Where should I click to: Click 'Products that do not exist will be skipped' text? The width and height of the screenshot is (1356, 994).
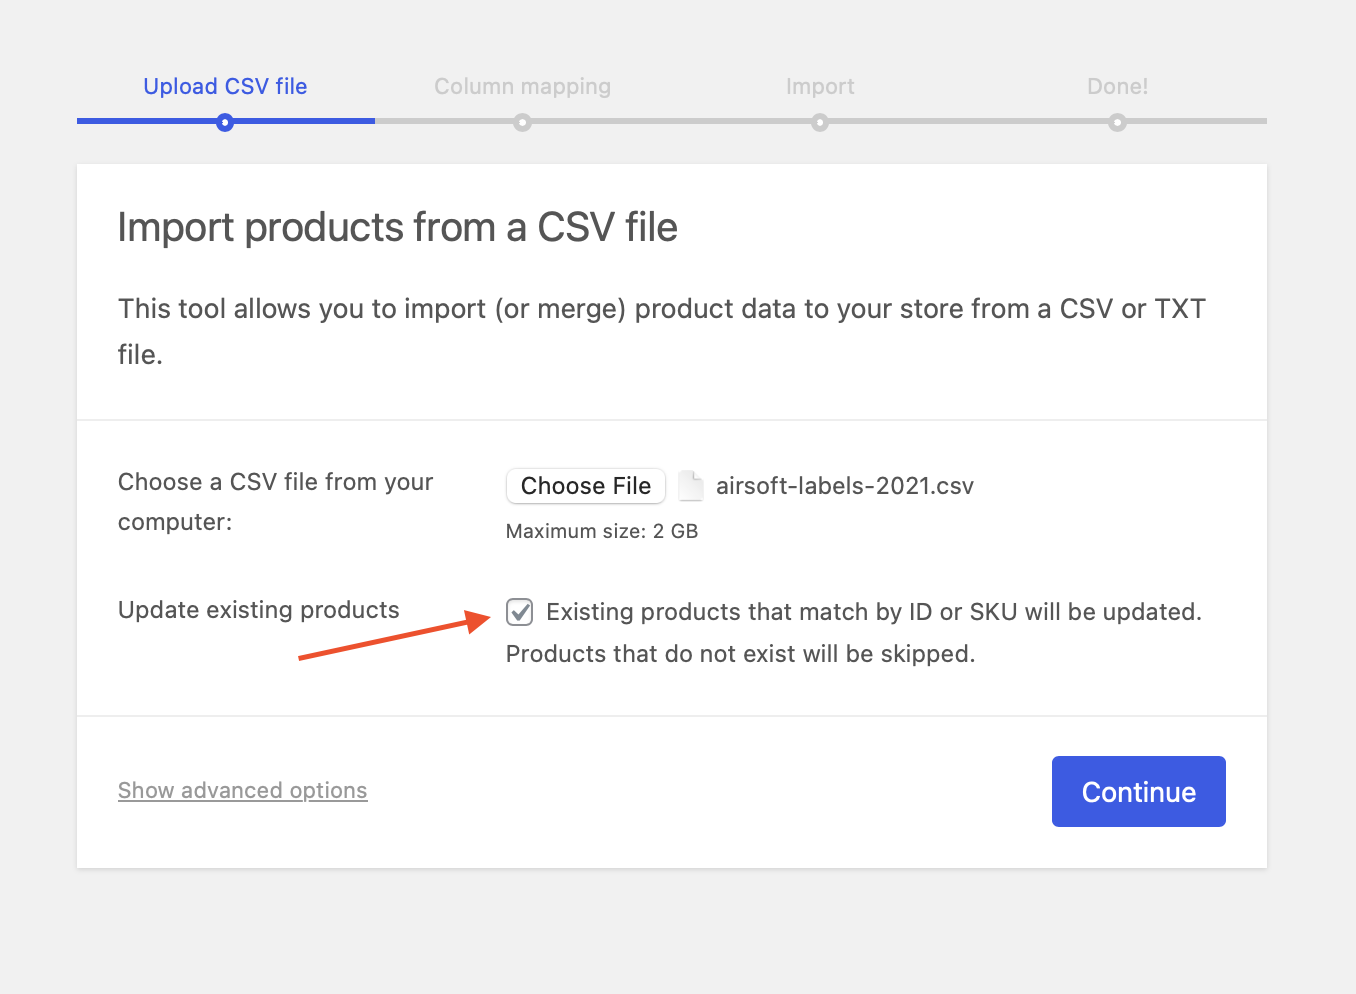740,654
